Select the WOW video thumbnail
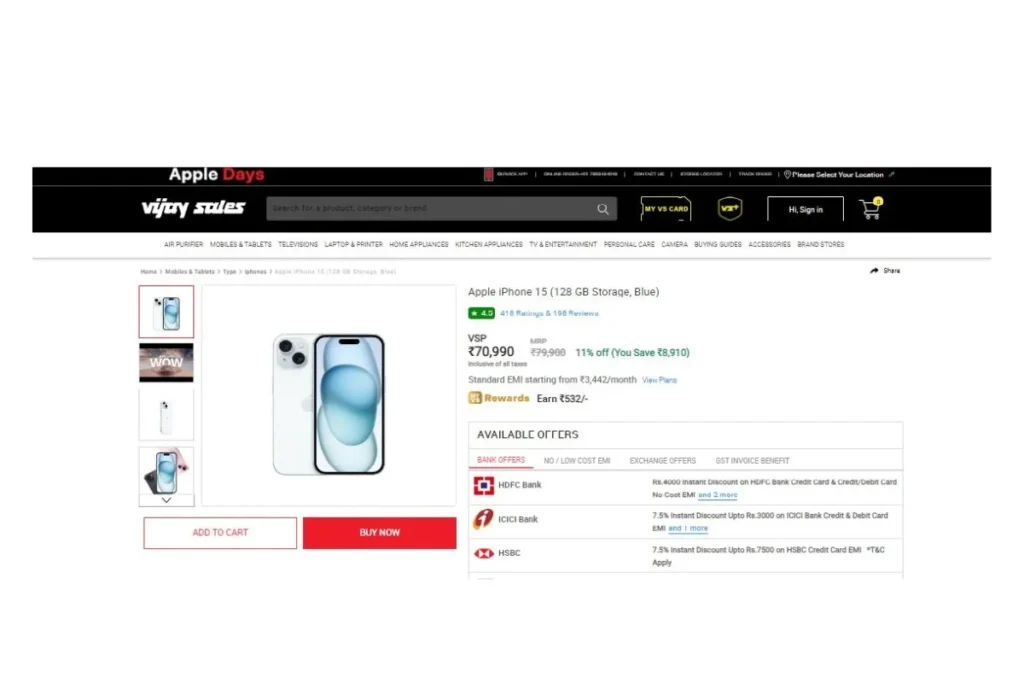This screenshot has width=1024, height=683. click(x=167, y=362)
